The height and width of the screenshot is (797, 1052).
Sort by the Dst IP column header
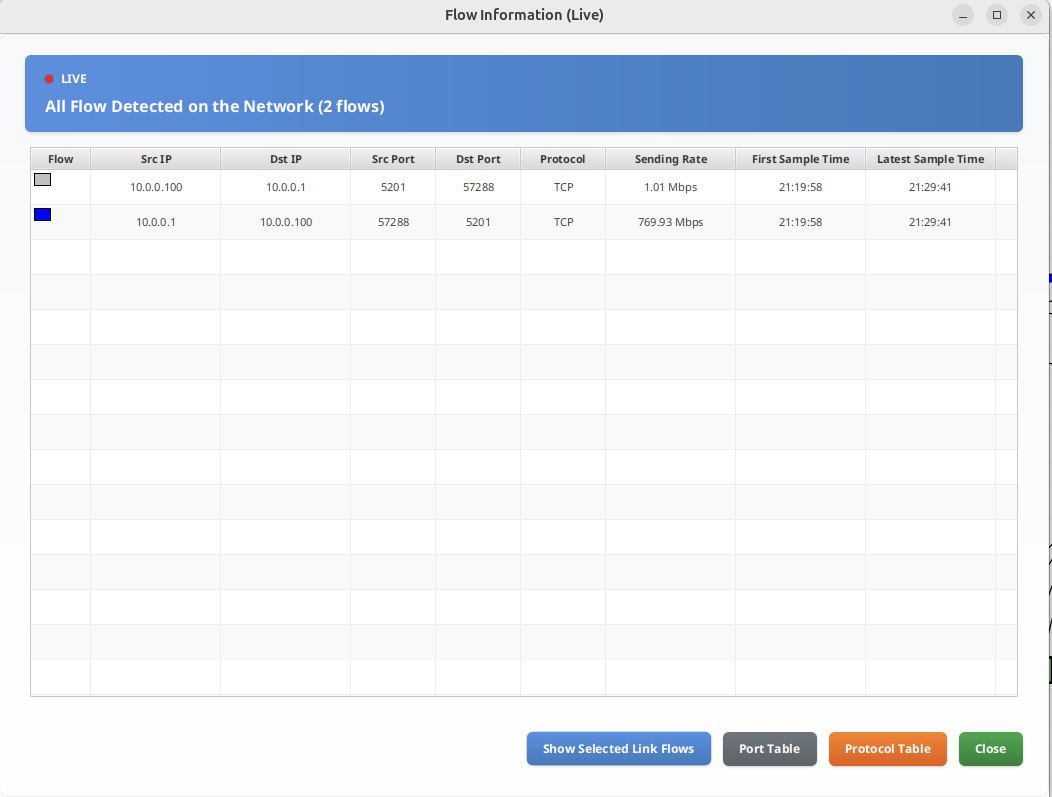point(286,159)
